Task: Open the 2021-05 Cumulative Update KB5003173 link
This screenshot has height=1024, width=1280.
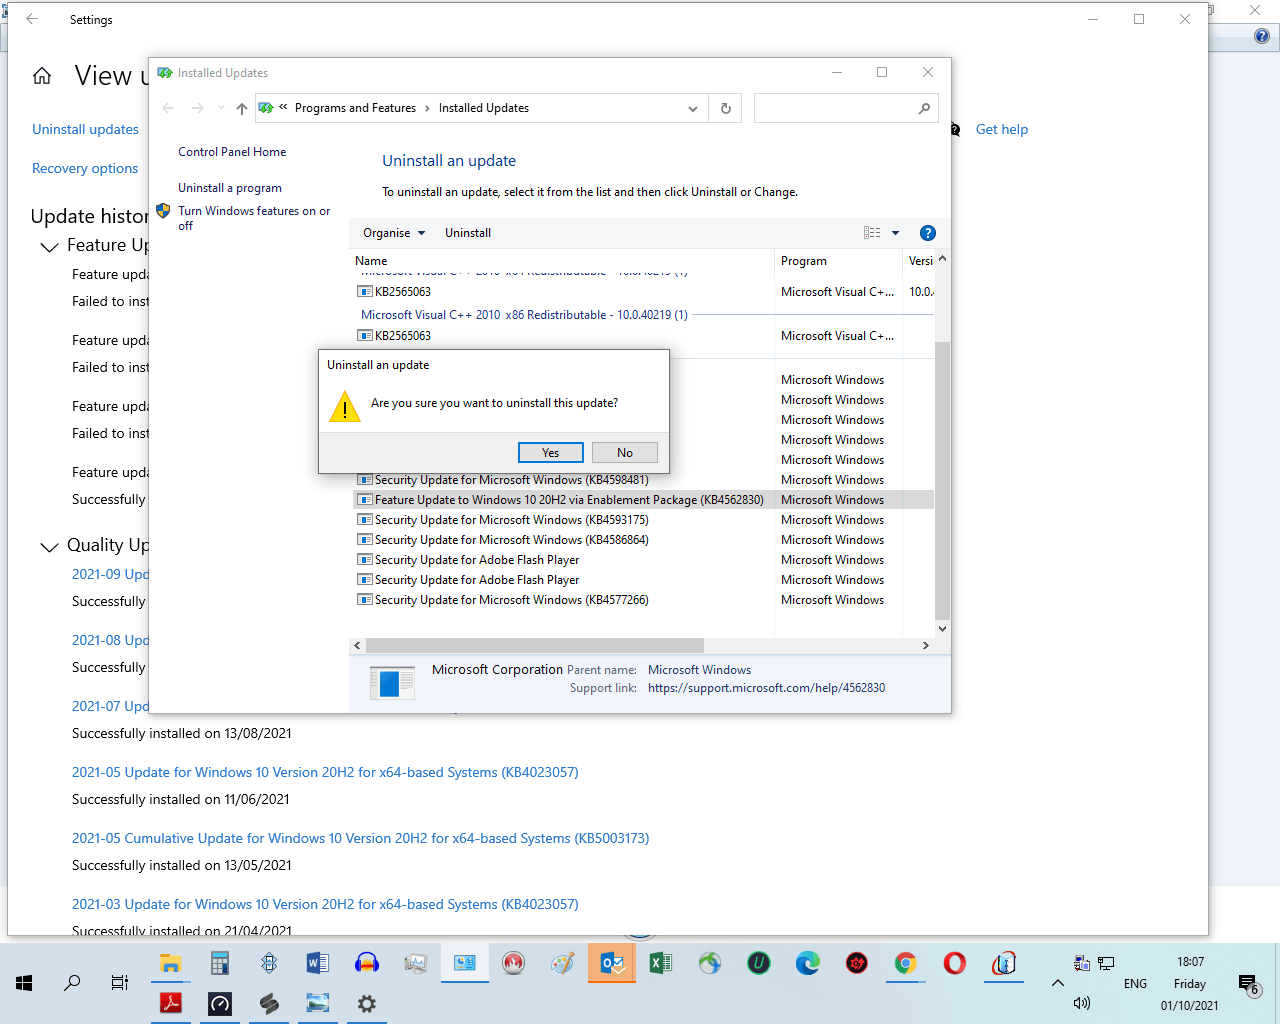Action: [360, 838]
